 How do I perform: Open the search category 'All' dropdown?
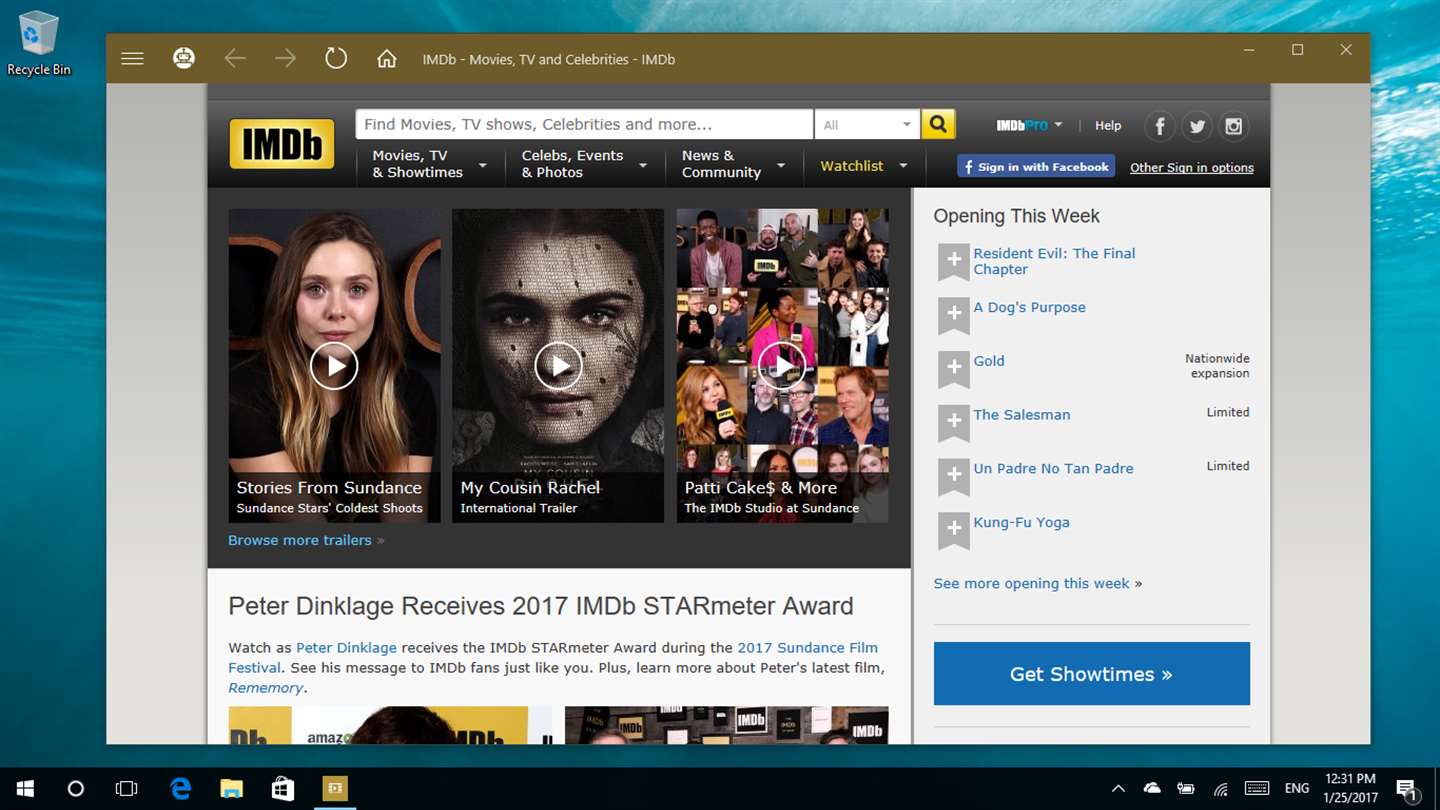[867, 124]
